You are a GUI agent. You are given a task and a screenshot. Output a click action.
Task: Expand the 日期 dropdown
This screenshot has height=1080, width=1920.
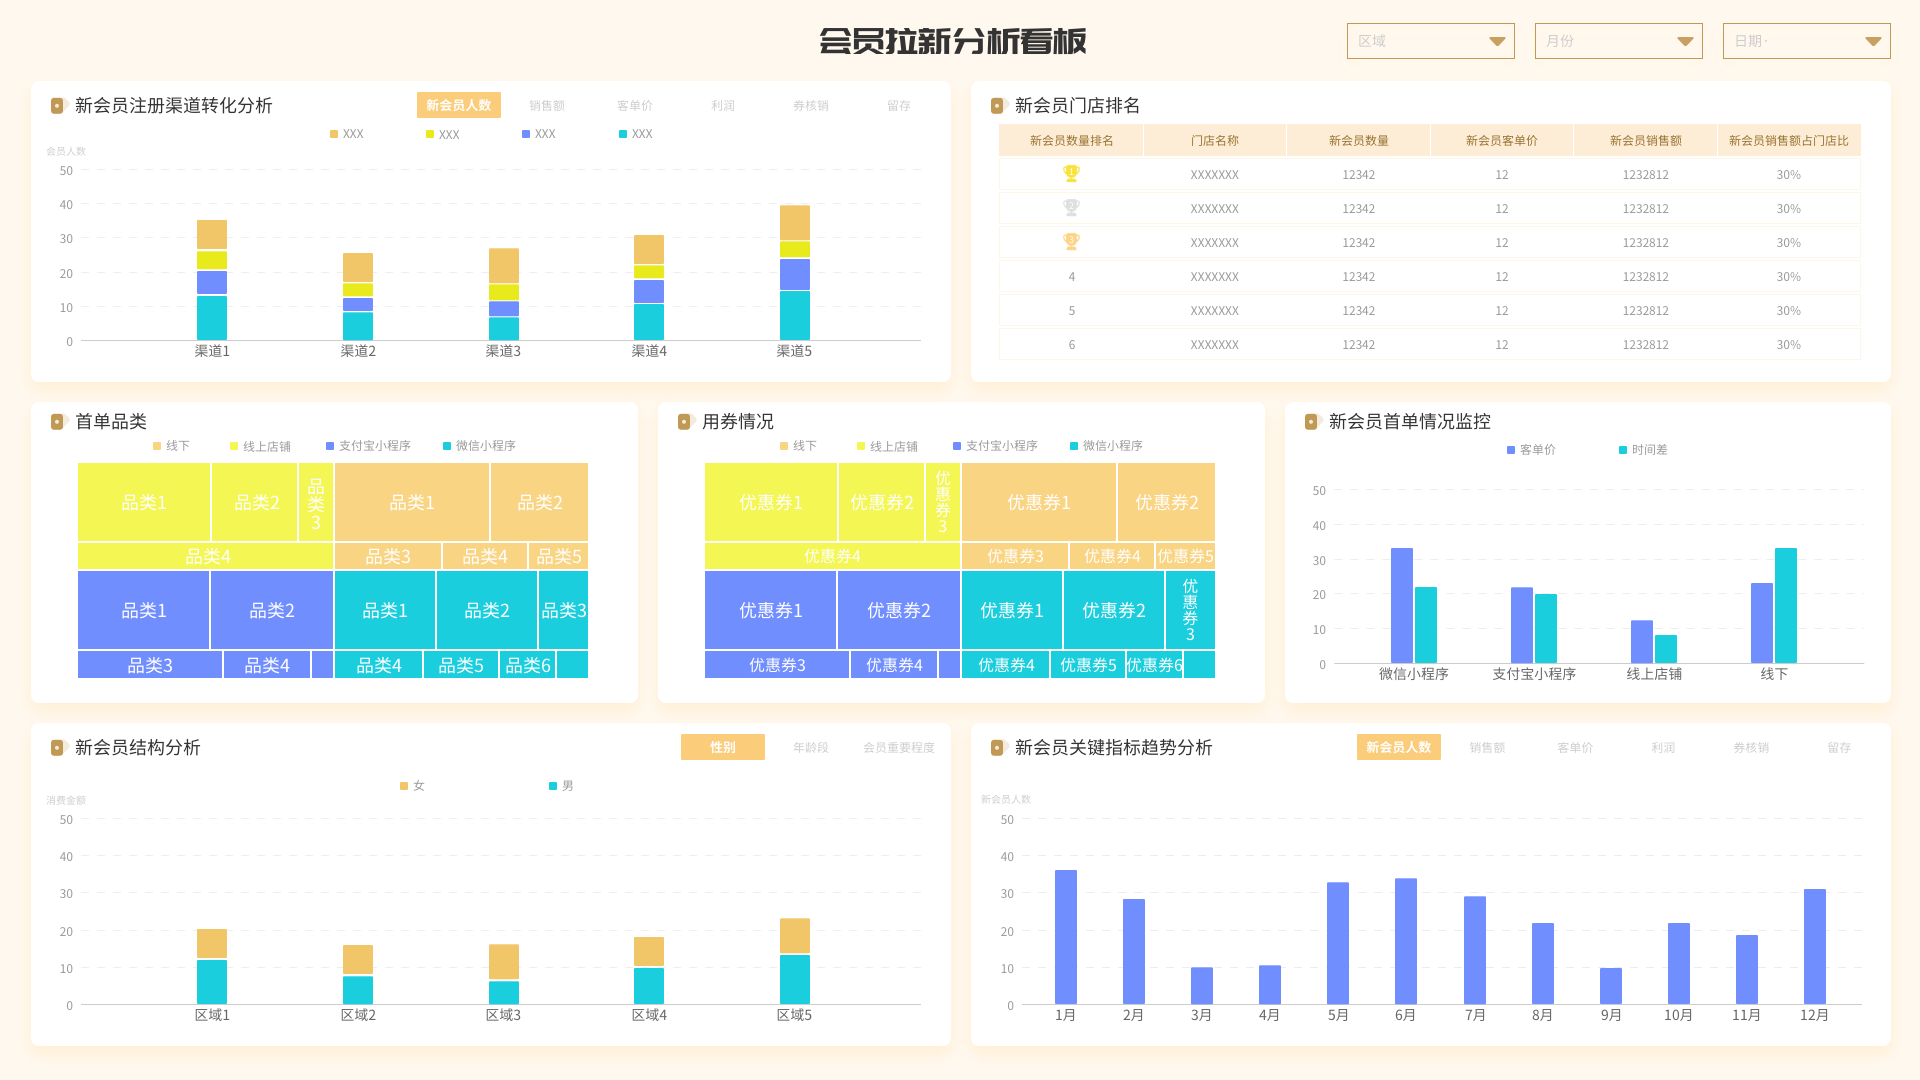[1805, 41]
